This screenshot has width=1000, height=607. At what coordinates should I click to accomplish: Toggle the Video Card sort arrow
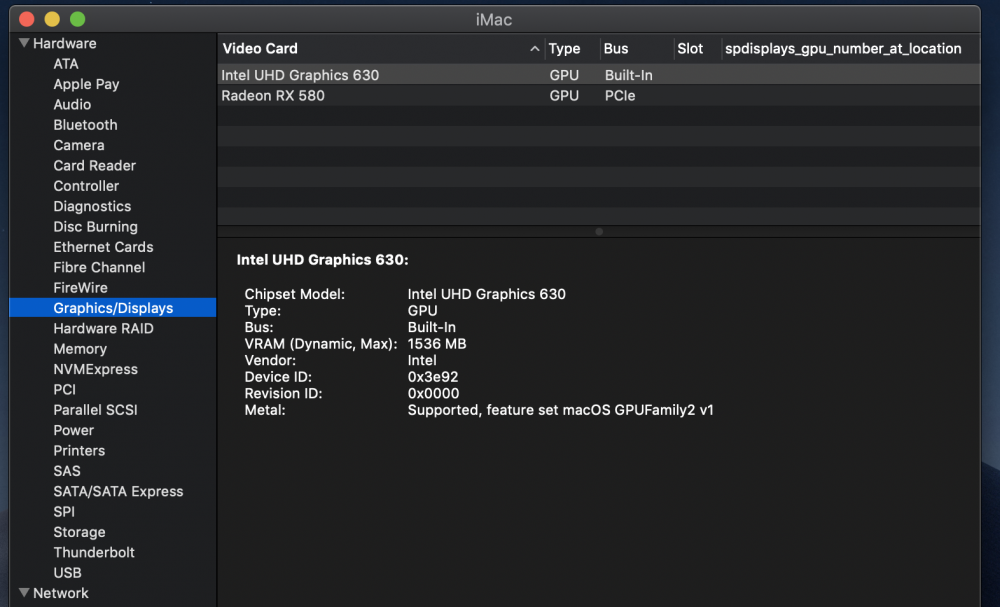[x=534, y=48]
